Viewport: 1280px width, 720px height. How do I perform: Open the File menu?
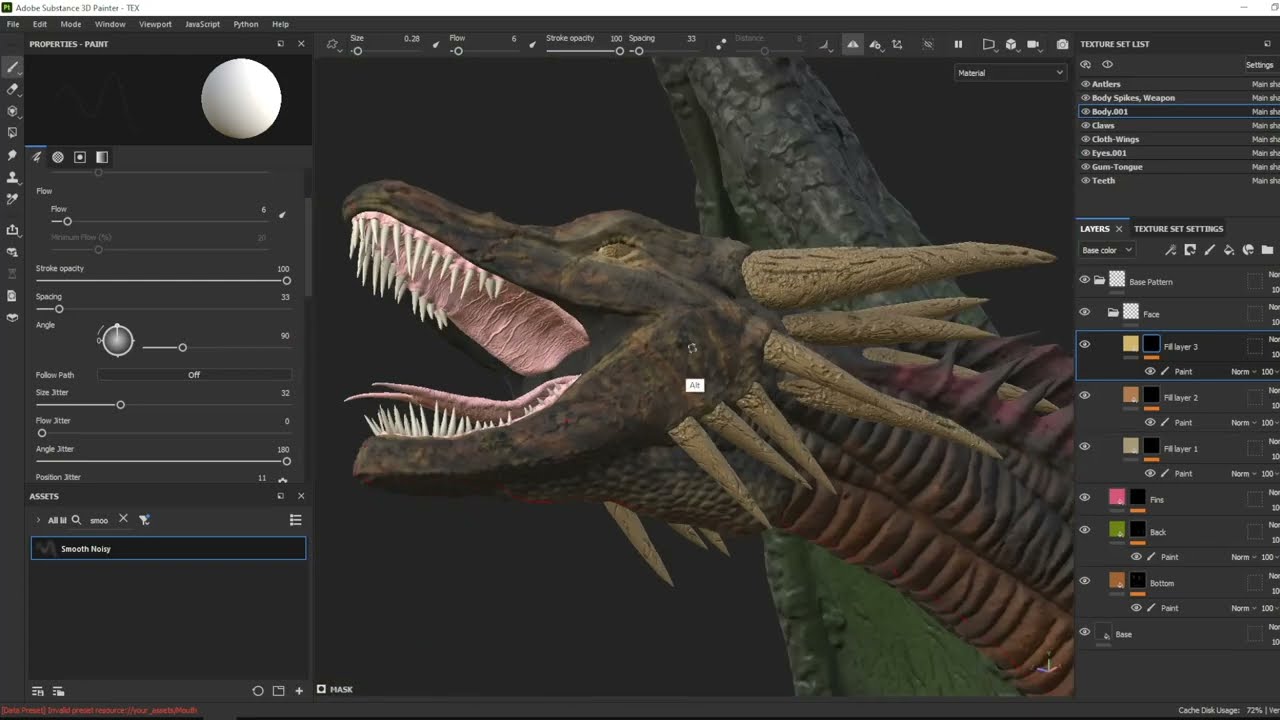point(13,24)
